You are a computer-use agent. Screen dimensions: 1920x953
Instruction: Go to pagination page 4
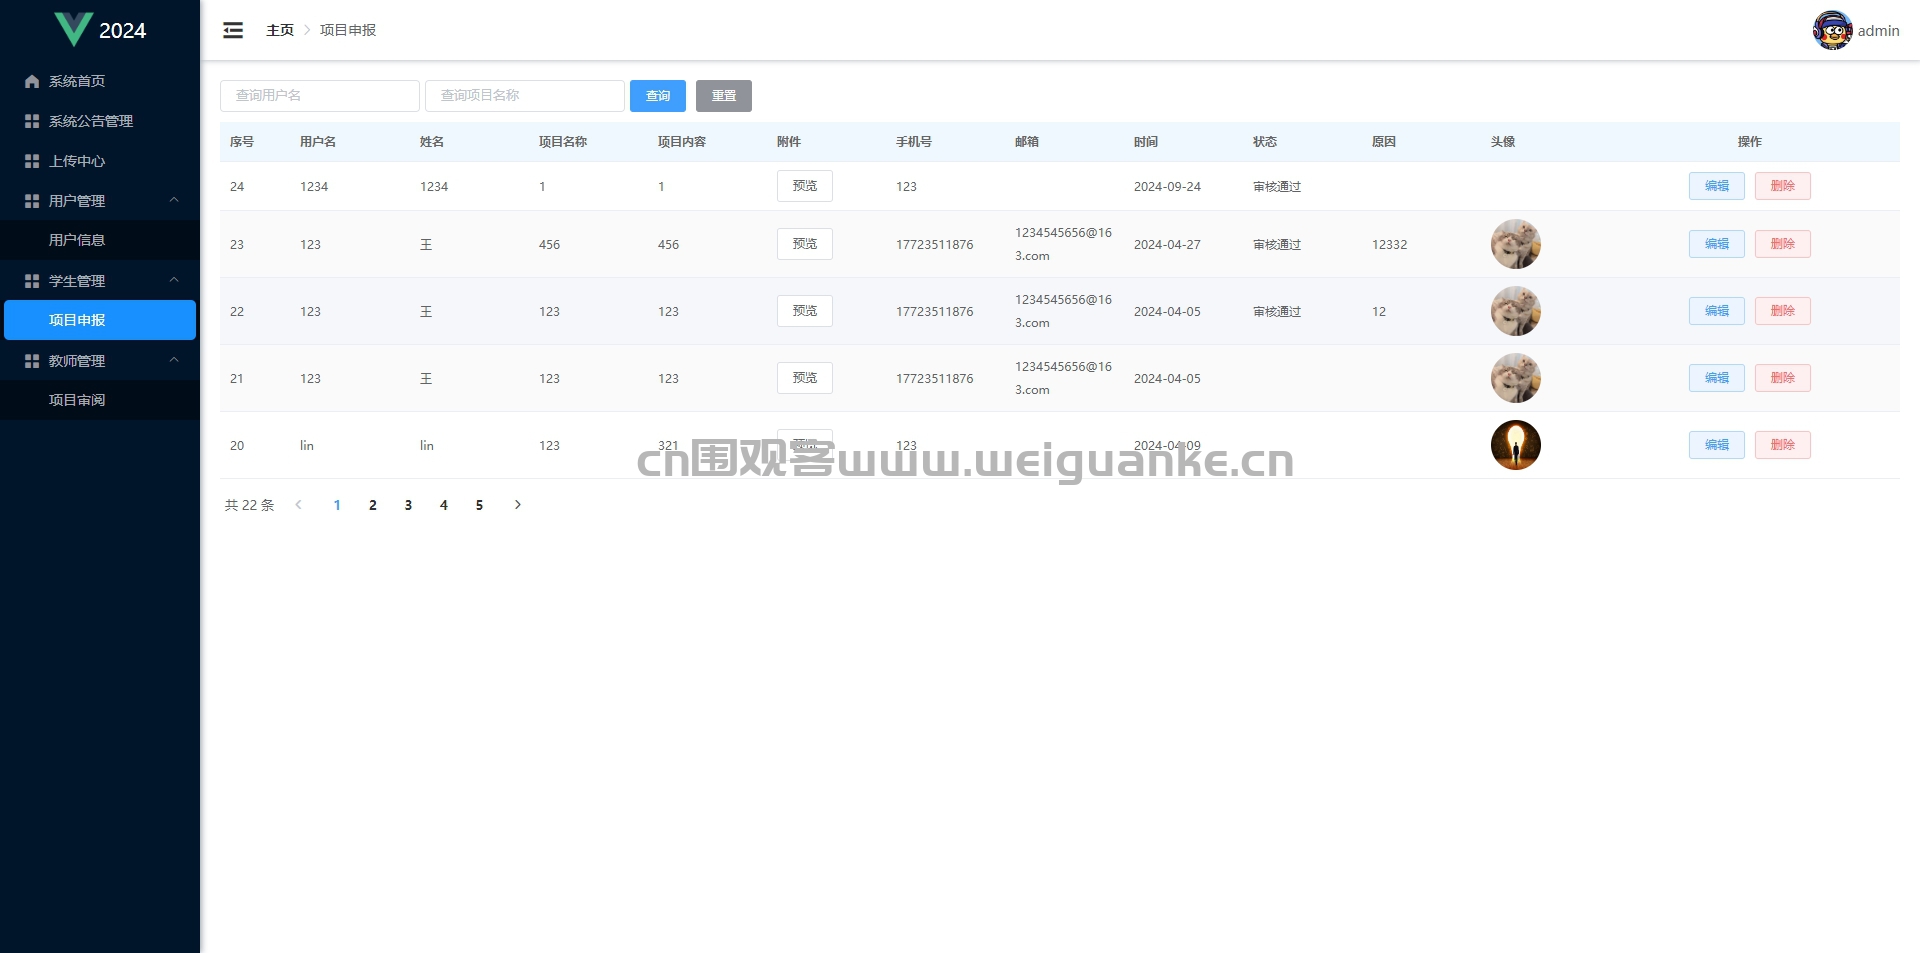444,505
